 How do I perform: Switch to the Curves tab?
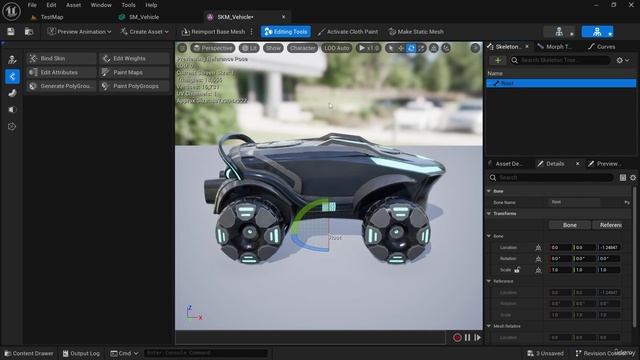pos(602,47)
